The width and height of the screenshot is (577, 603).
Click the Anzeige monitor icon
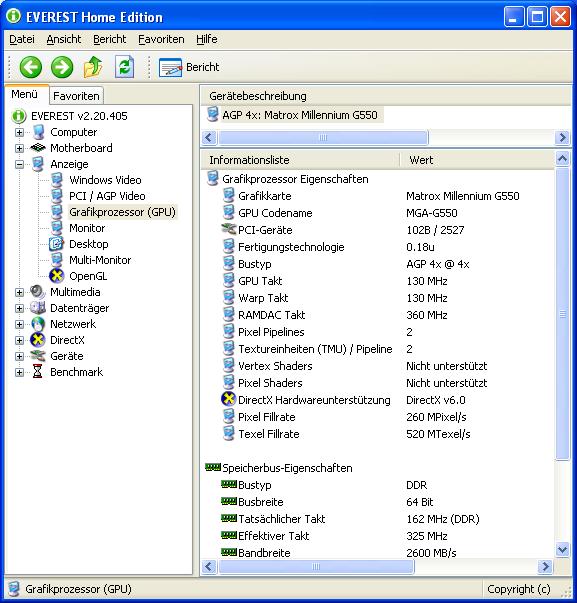pos(38,164)
